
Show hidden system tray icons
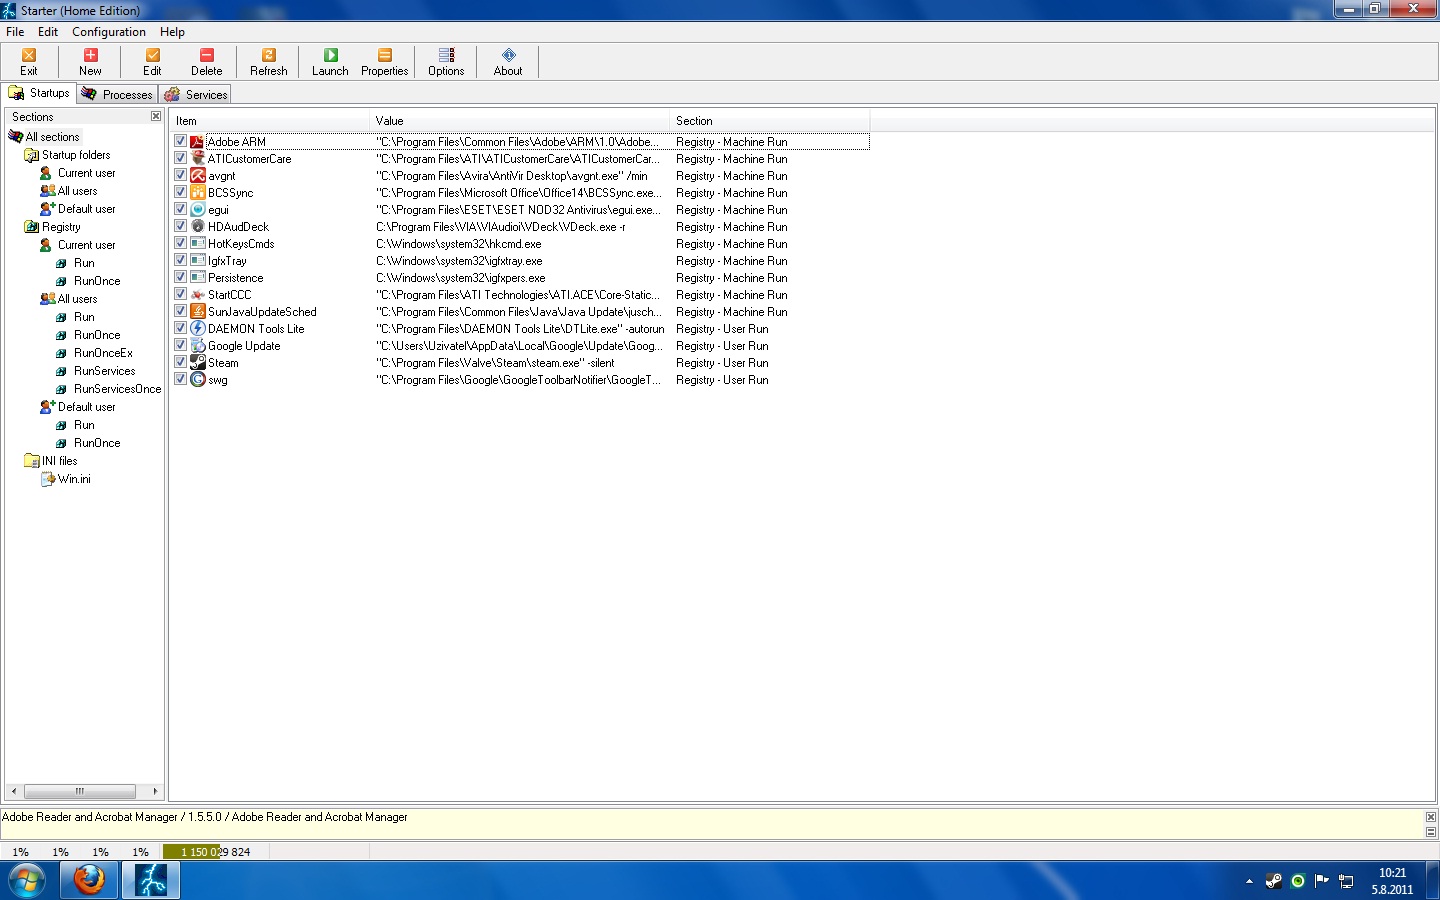1249,881
